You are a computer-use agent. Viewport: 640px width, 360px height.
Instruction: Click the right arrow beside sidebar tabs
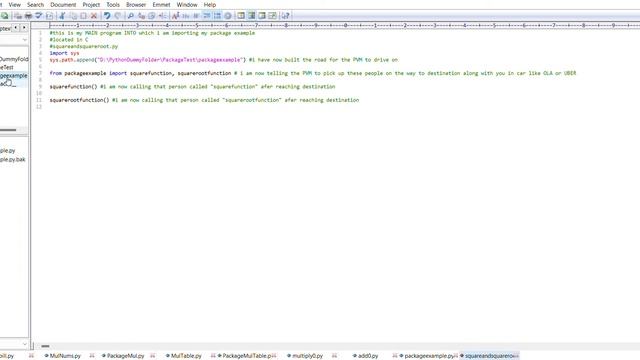pyautogui.click(x=24, y=28)
